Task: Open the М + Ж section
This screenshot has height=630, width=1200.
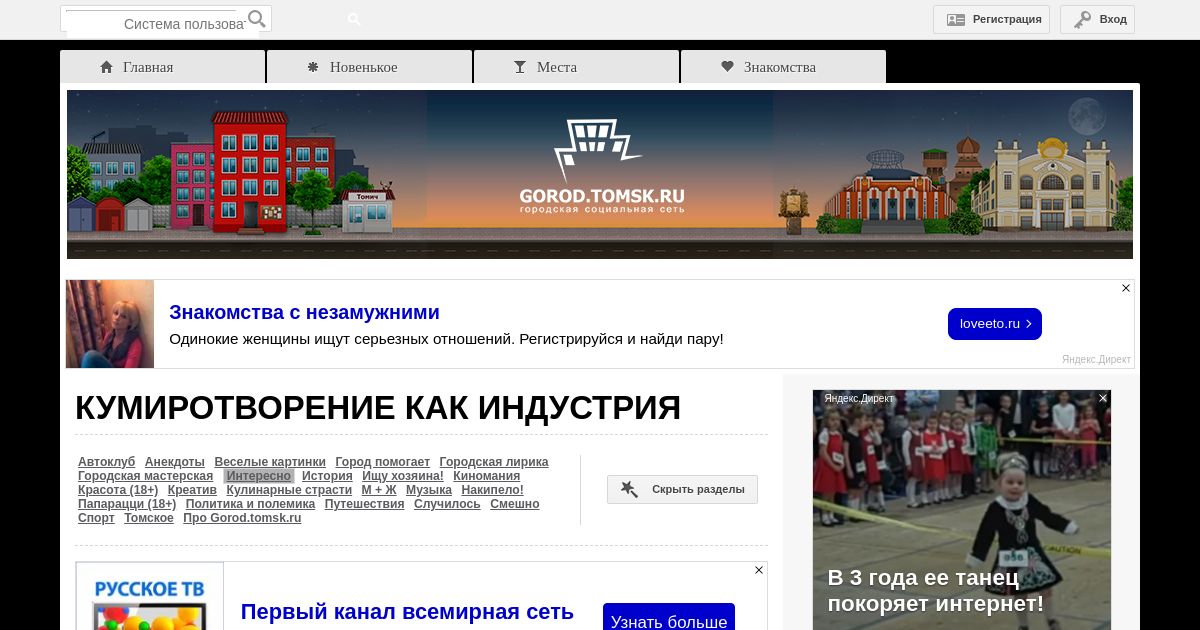Action: click(379, 490)
